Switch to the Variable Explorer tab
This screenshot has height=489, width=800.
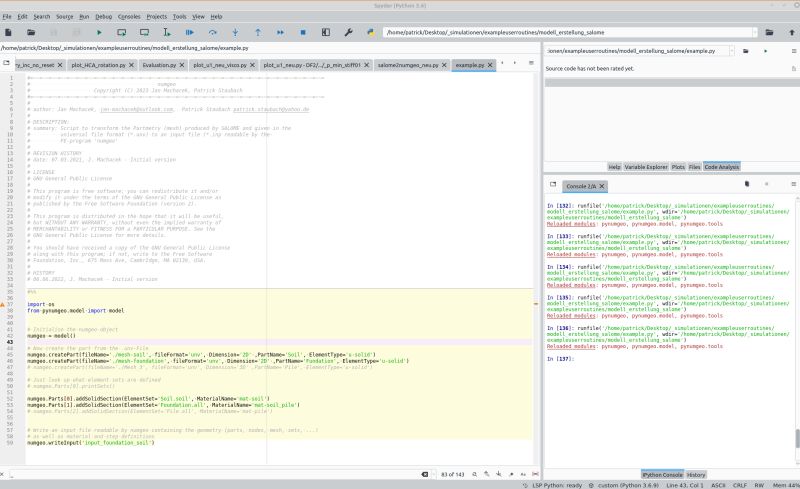click(x=645, y=167)
